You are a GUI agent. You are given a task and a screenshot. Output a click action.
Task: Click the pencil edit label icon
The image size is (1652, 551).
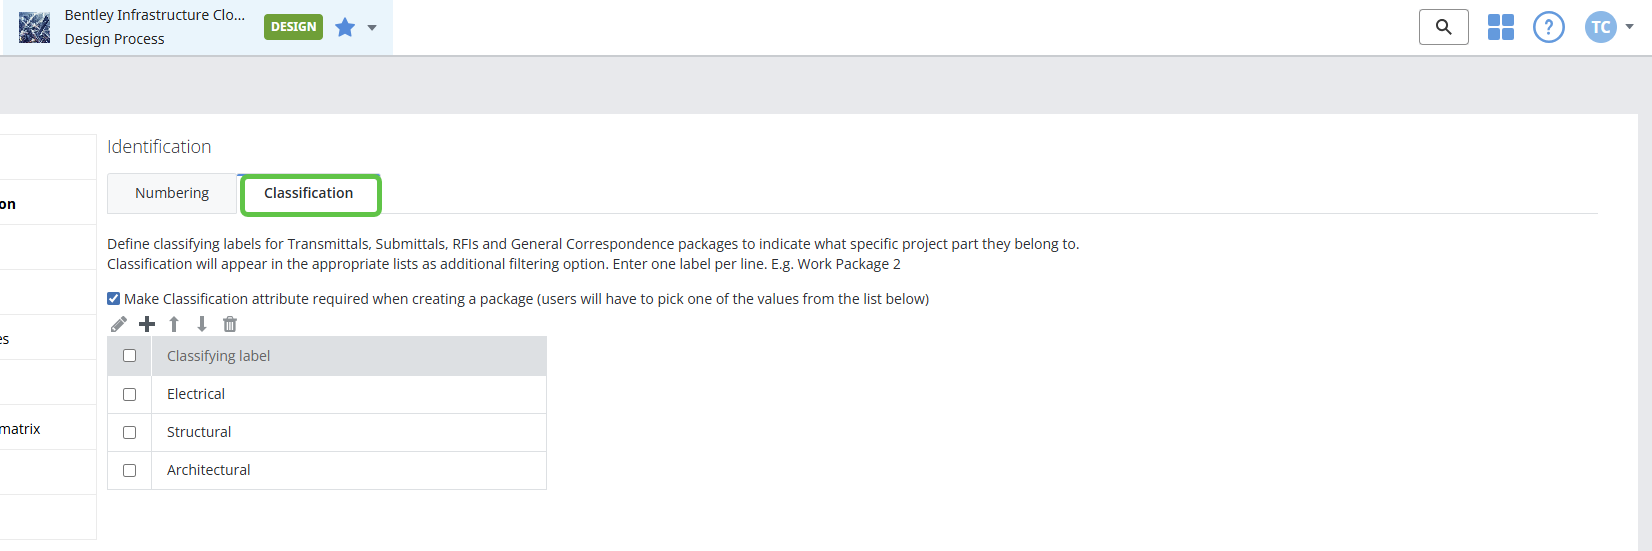pyautogui.click(x=119, y=324)
